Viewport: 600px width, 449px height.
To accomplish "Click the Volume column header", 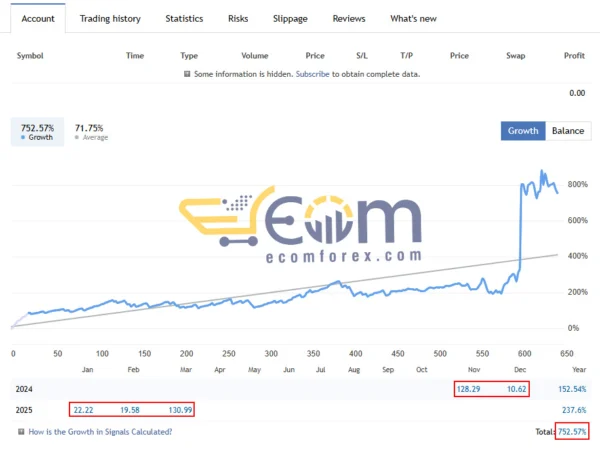I will coord(254,55).
